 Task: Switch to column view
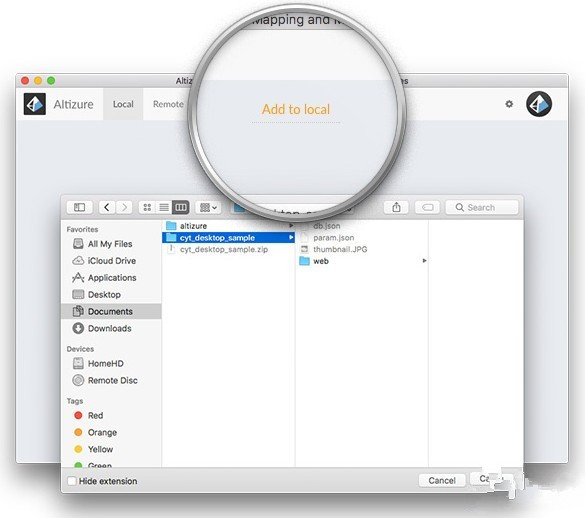[x=181, y=207]
